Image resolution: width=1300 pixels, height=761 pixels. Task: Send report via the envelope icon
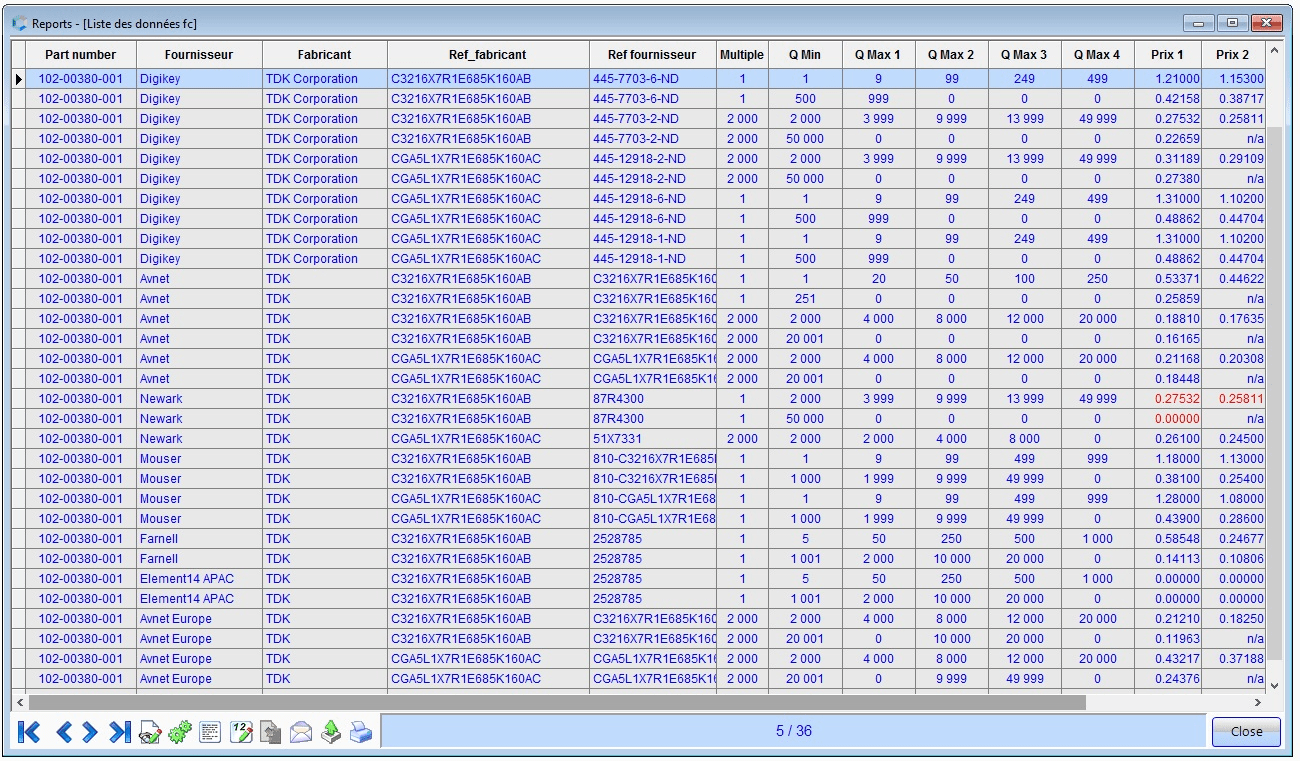(x=301, y=733)
